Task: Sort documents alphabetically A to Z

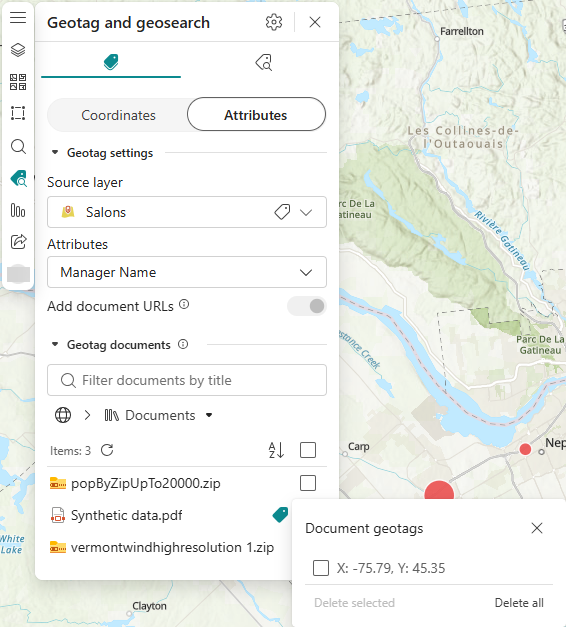Action: 276,450
